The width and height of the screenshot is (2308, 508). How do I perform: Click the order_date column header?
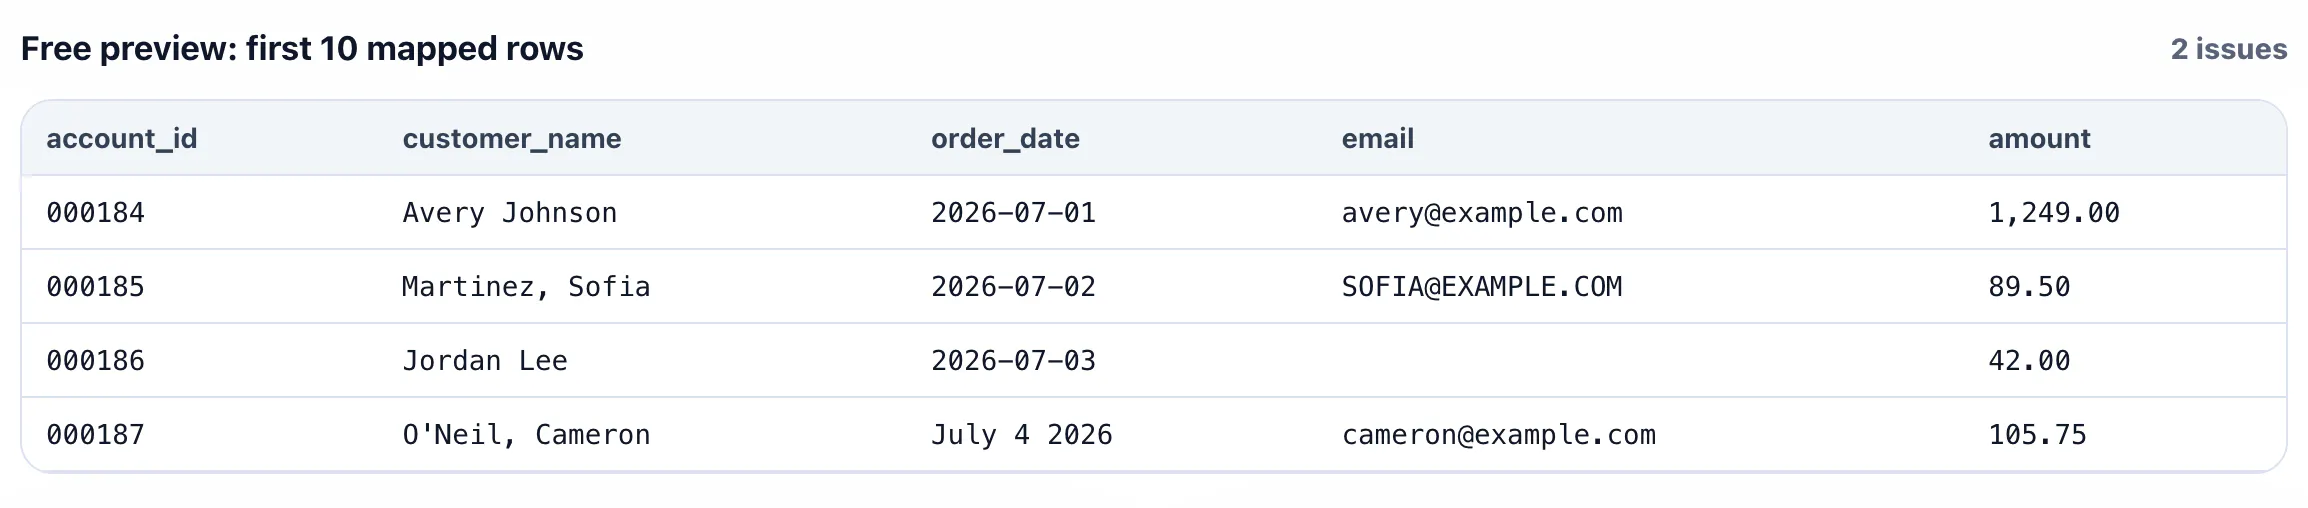[1005, 138]
